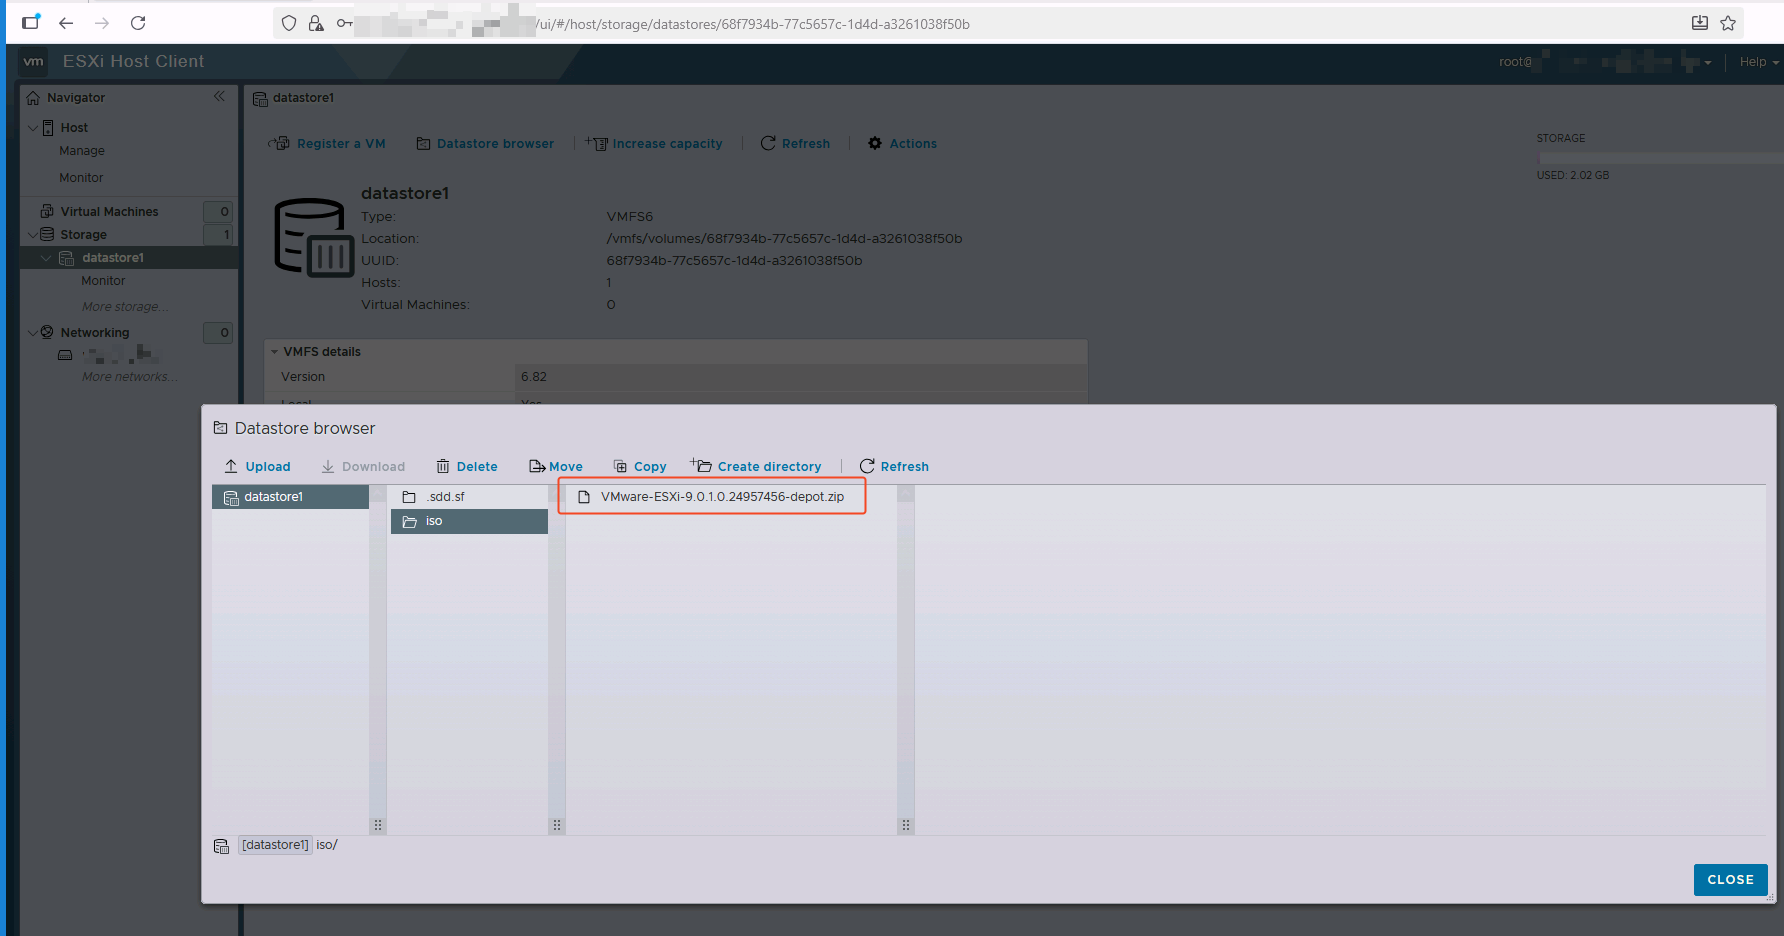This screenshot has width=1784, height=936.
Task: Click the CLOSE button in Datastore browser
Action: [1730, 879]
